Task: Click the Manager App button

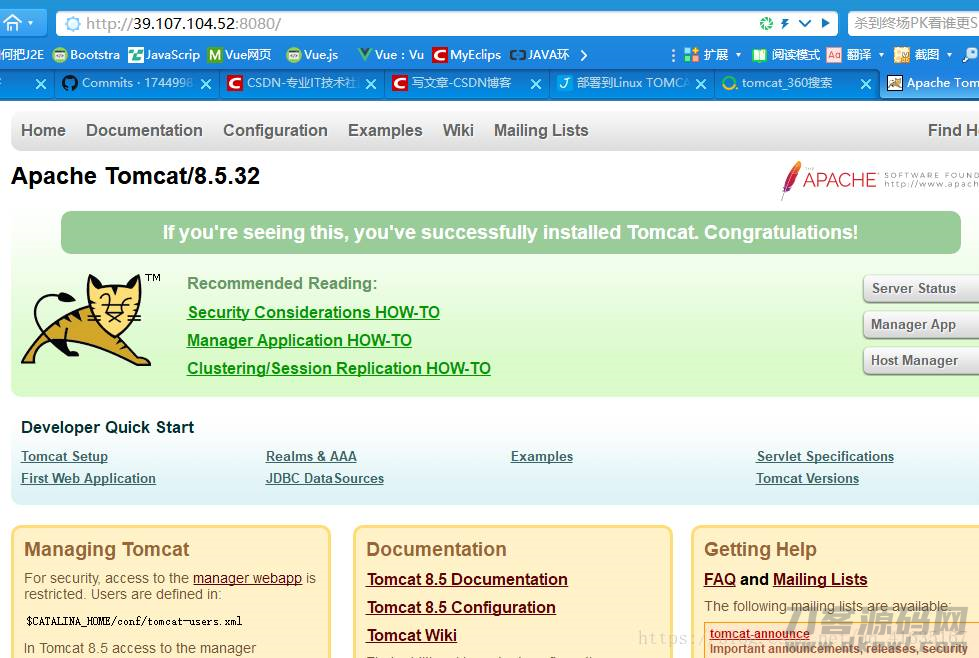Action: [921, 325]
